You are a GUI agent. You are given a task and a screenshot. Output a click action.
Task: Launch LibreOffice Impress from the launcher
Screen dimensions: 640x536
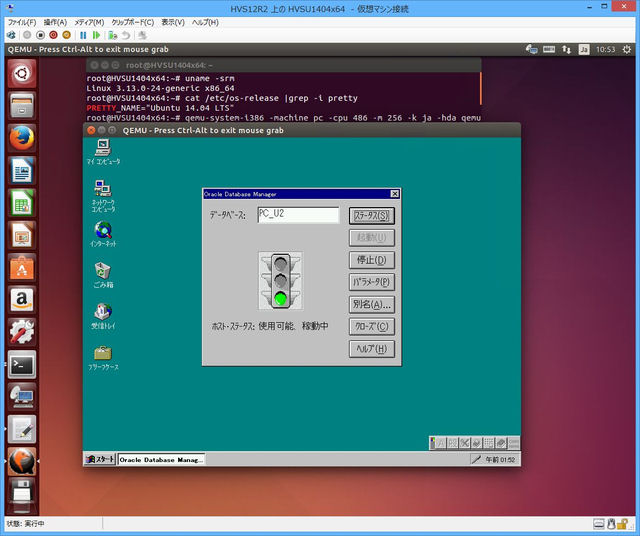22,235
